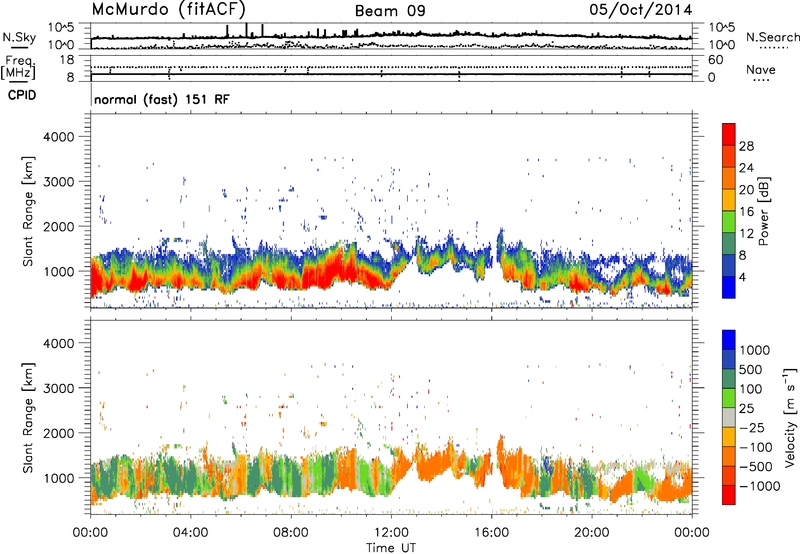This screenshot has height=554, width=800.
Task: Click the 12:00 time axis label
Action: tap(391, 532)
